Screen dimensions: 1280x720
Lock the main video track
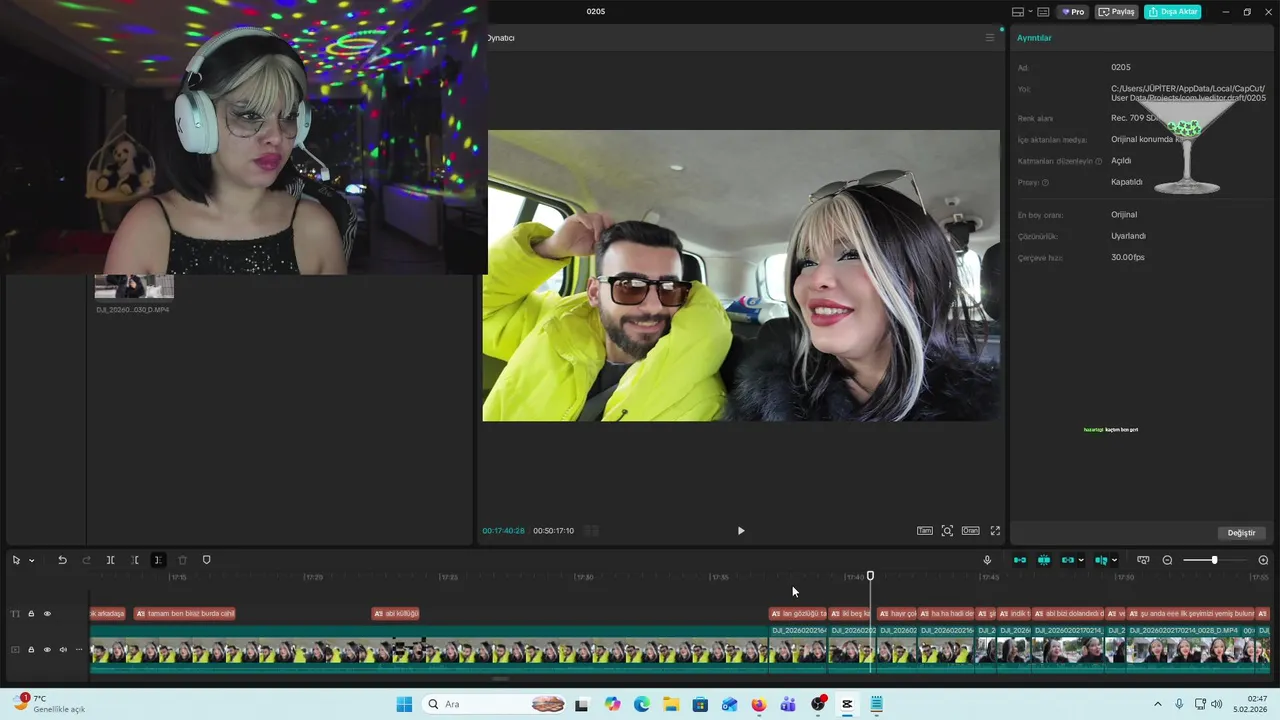point(31,650)
